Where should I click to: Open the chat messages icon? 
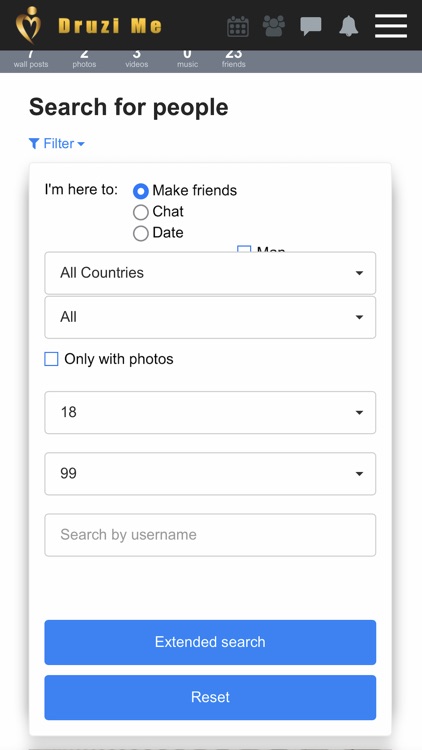tap(311, 26)
